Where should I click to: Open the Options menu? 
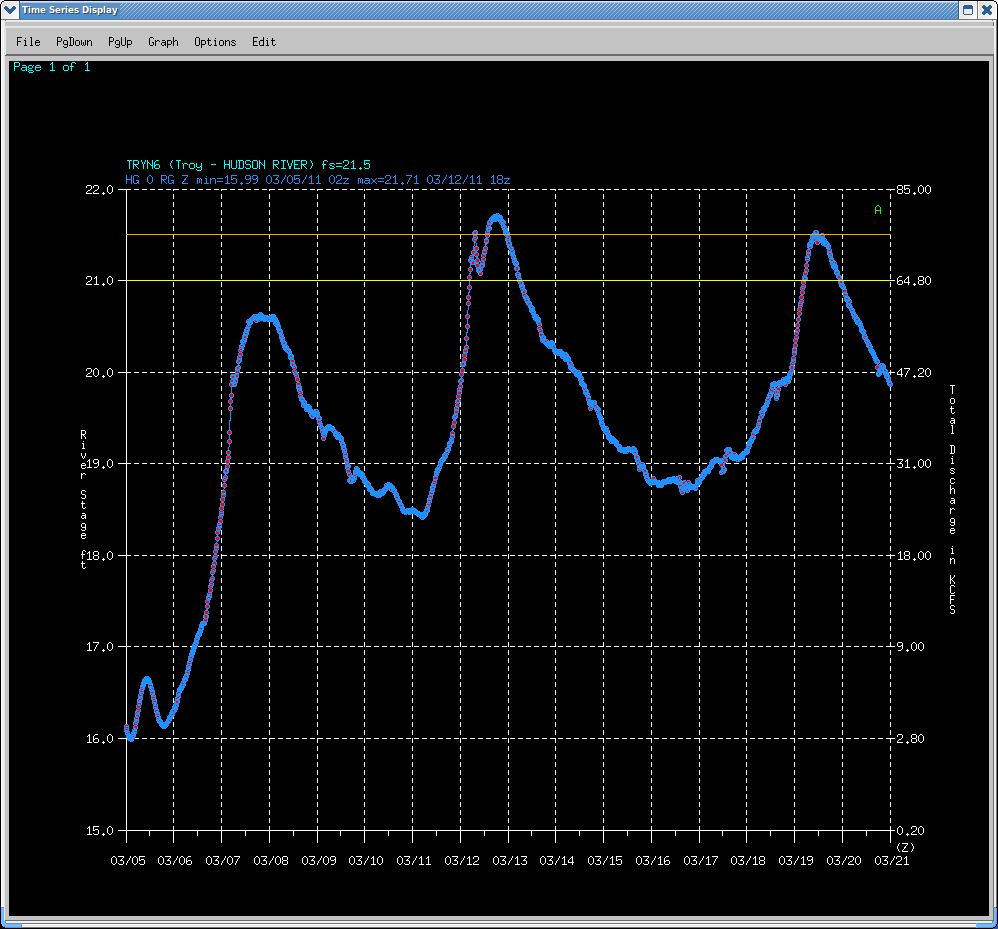click(x=215, y=42)
